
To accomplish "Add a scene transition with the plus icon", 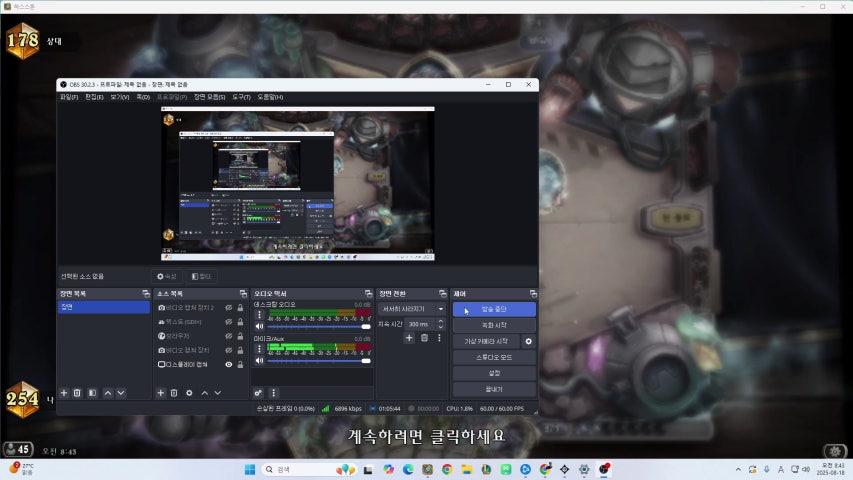I will (409, 338).
